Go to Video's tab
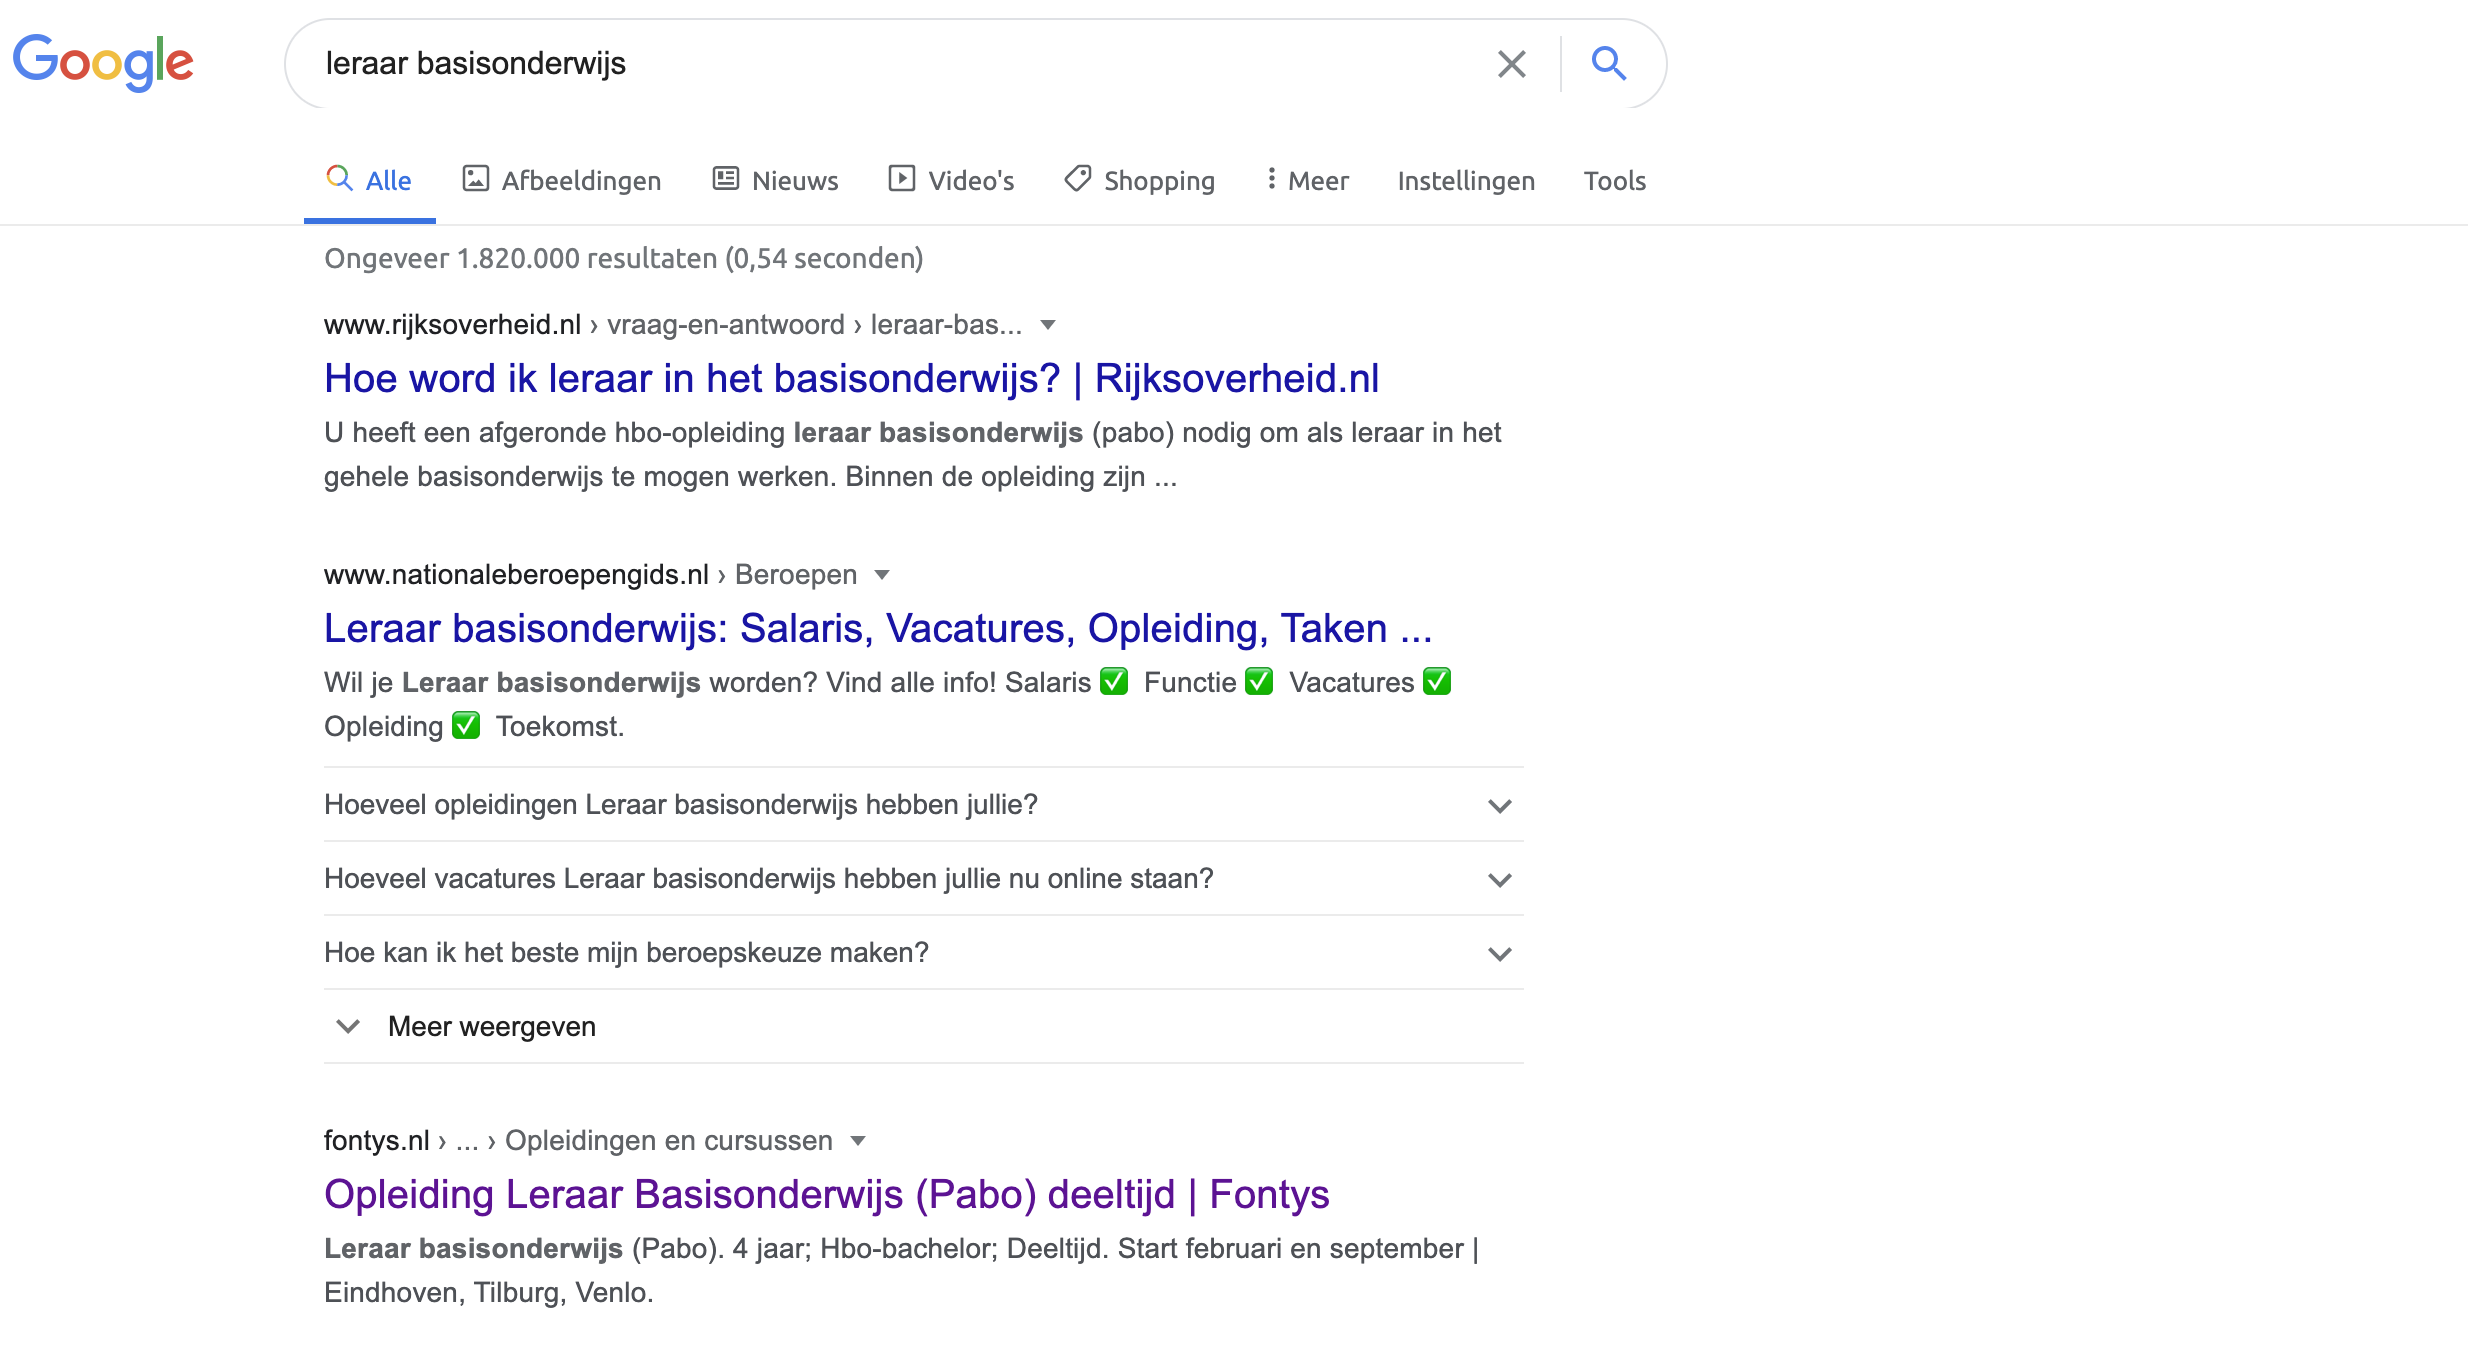This screenshot has width=2468, height=1354. [x=951, y=181]
